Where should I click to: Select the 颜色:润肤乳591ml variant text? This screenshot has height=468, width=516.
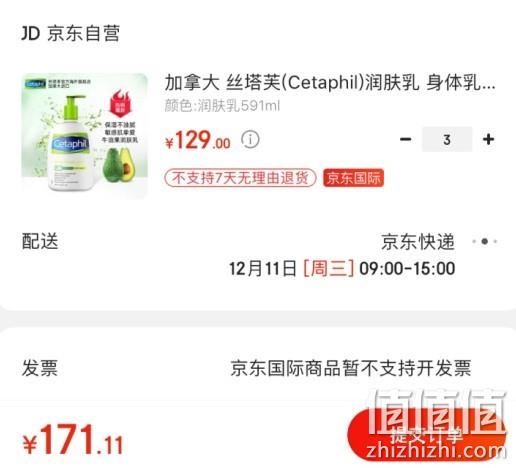coord(222,106)
